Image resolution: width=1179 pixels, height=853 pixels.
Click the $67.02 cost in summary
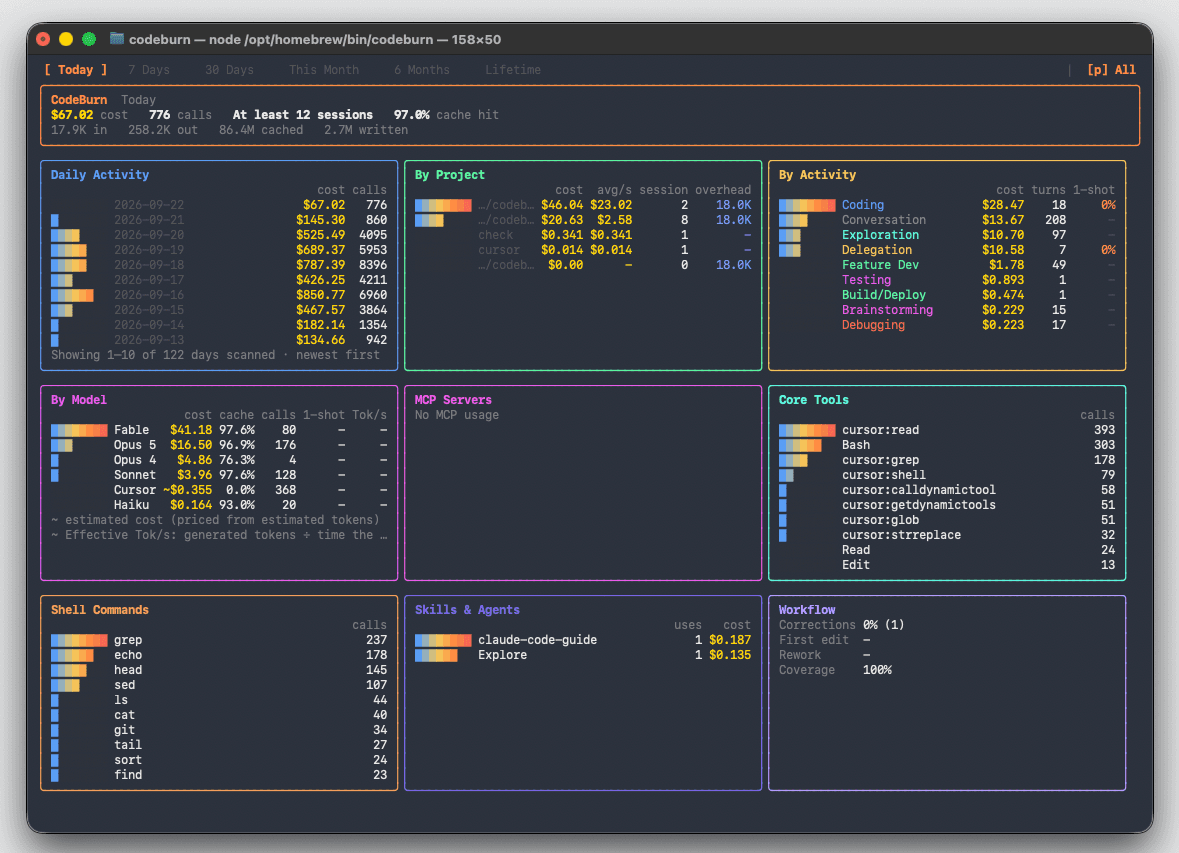click(x=72, y=115)
